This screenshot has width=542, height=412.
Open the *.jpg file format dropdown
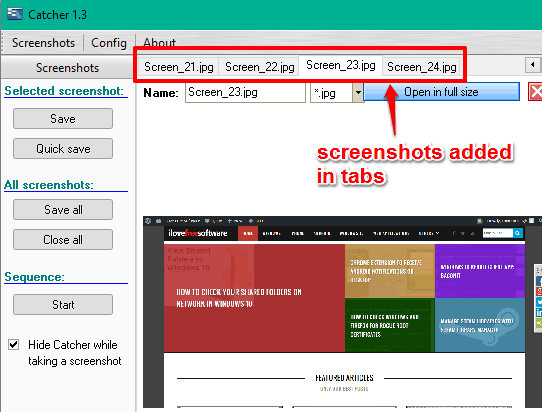point(358,93)
